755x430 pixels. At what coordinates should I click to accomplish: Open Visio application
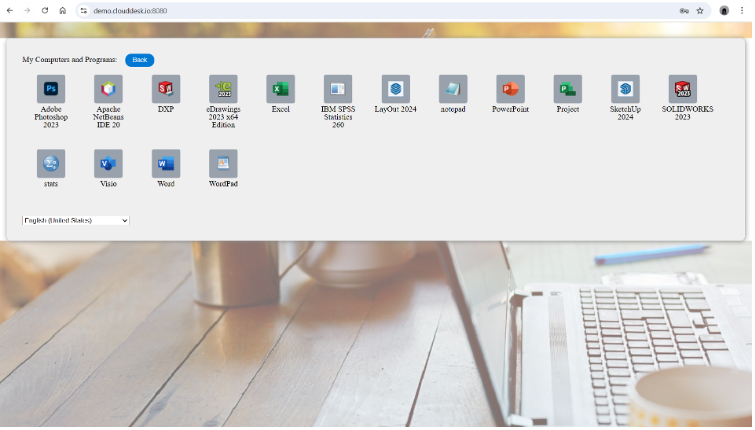pyautogui.click(x=108, y=163)
